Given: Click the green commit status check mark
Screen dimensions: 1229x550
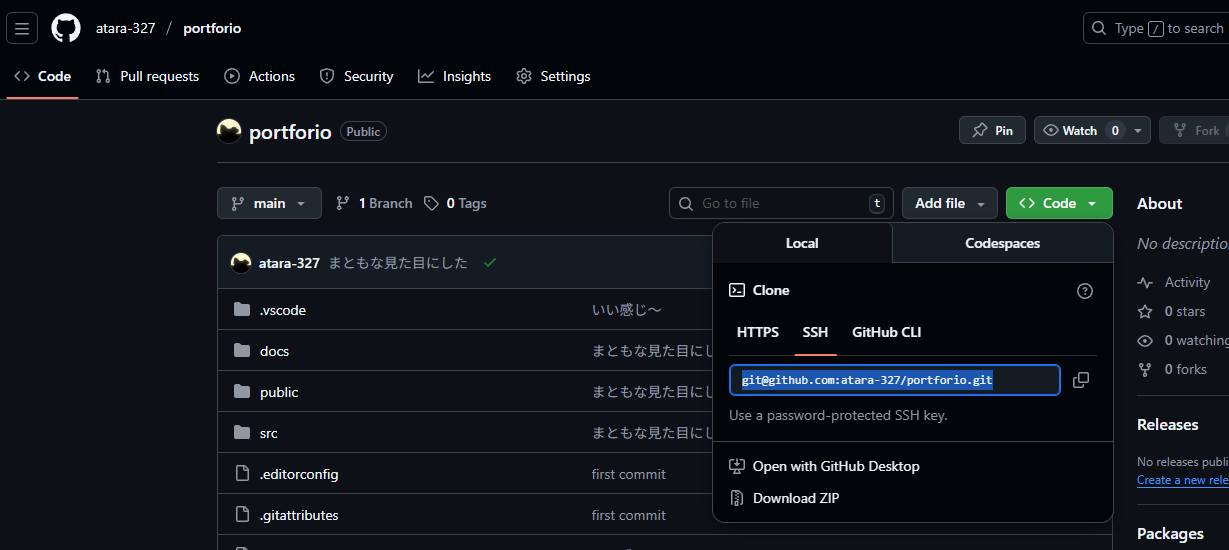Looking at the screenshot, I should tap(490, 263).
